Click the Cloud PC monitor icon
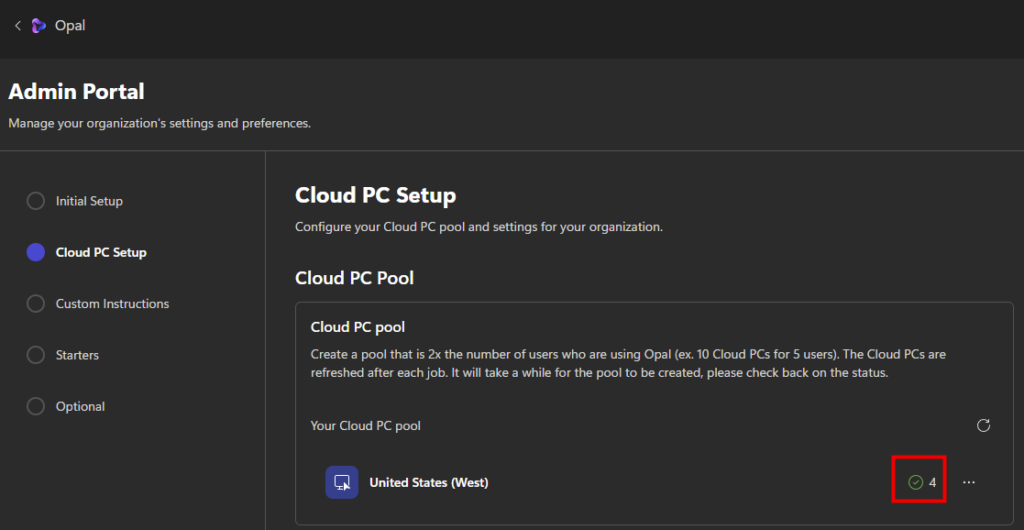The image size is (1024, 530). pyautogui.click(x=342, y=482)
